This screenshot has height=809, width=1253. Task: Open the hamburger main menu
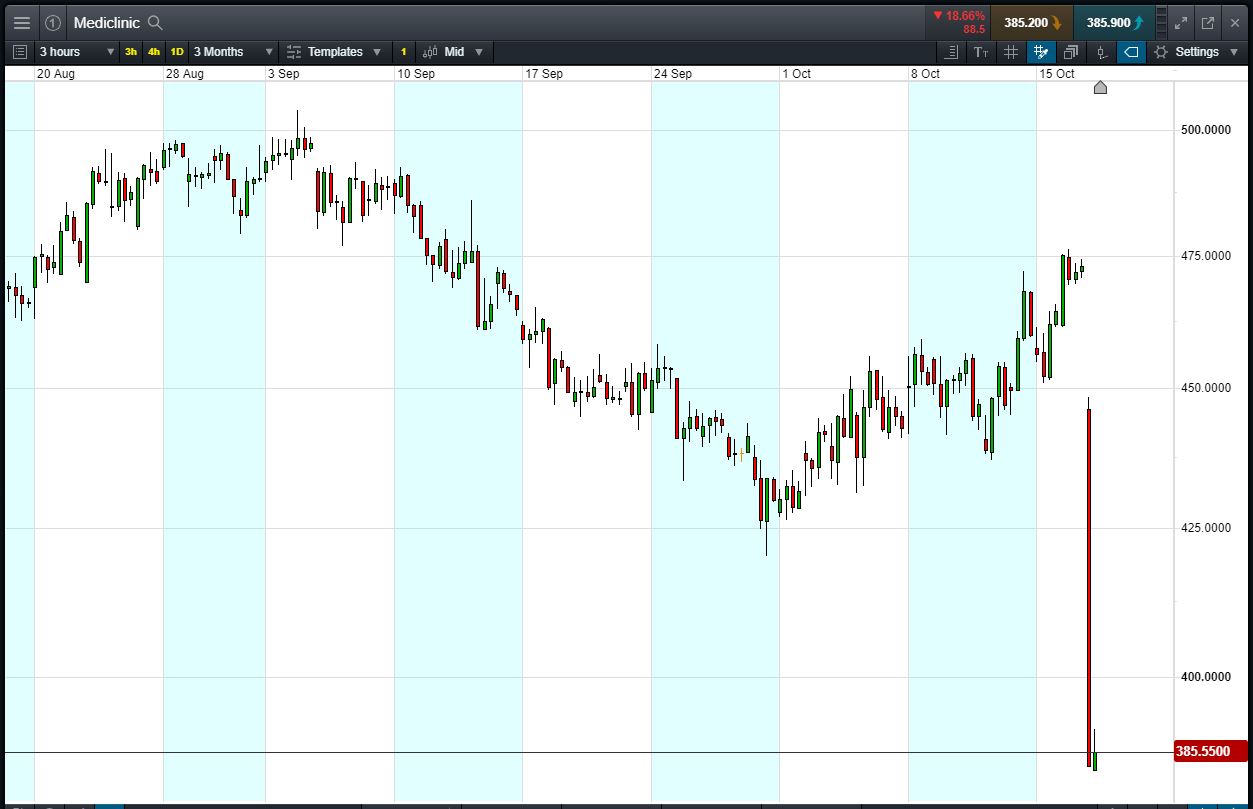pos(21,22)
